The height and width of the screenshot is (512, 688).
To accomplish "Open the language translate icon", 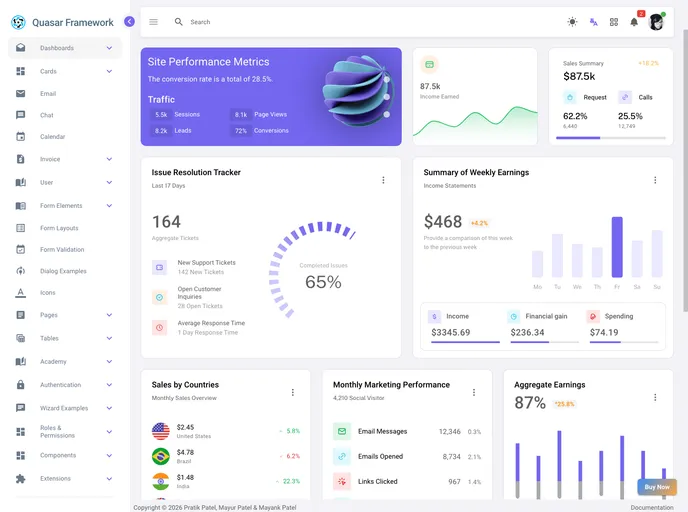I will [593, 22].
